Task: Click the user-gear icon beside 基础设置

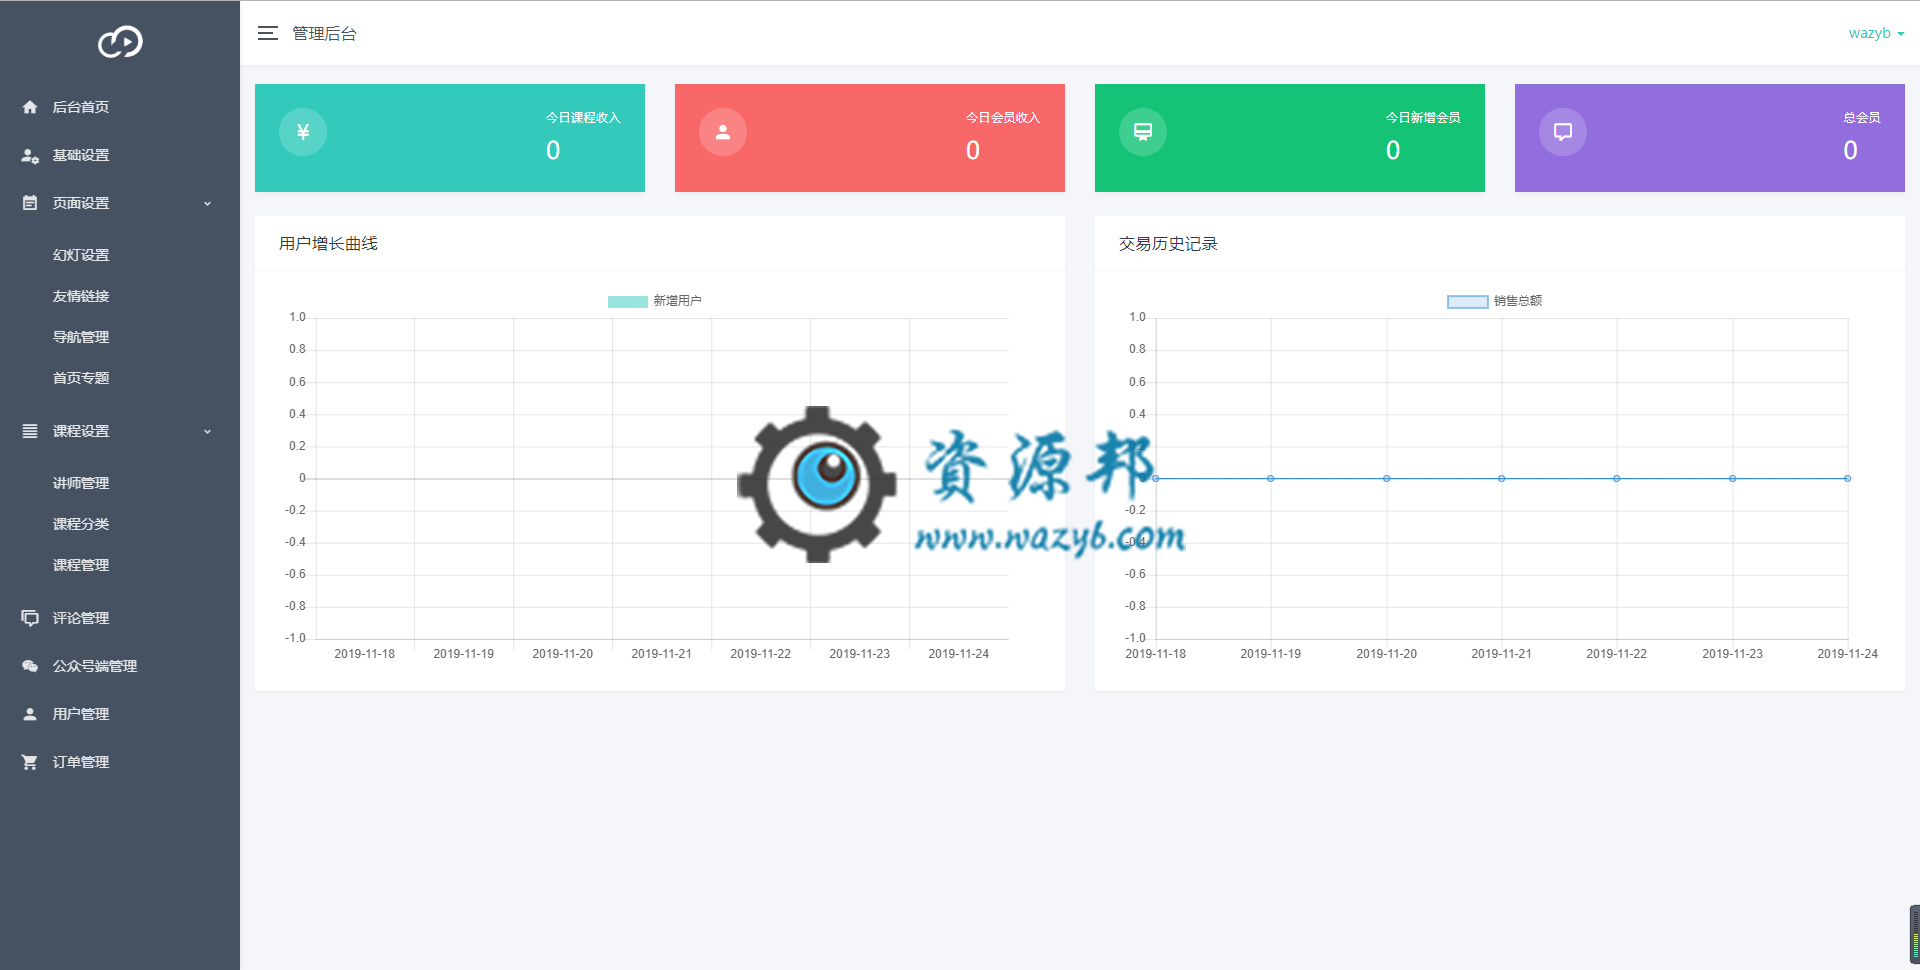Action: tap(30, 155)
